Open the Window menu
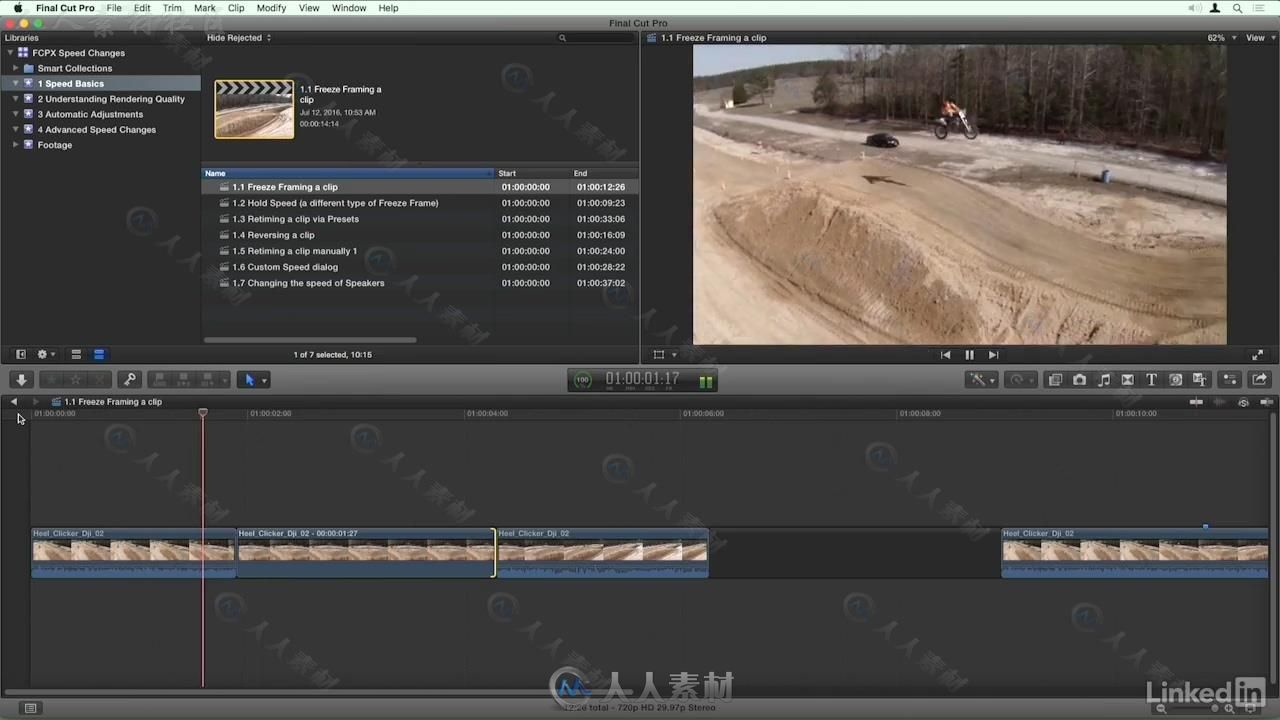 point(349,8)
